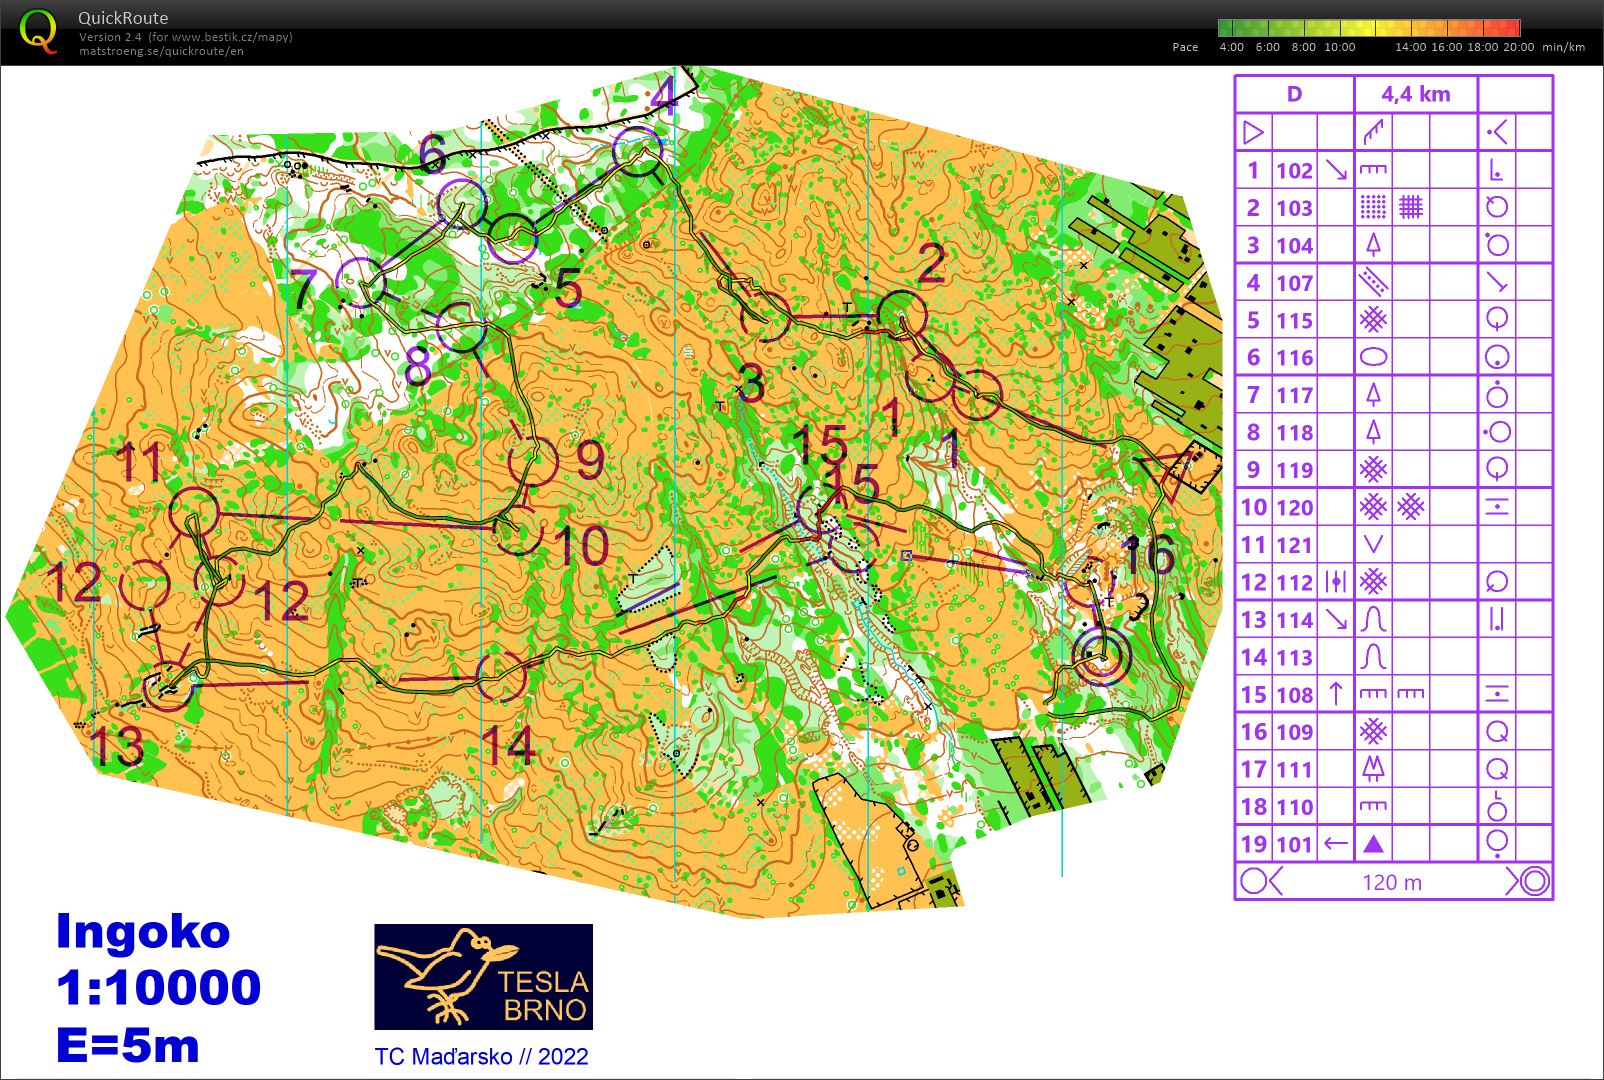Select control circle 9 on the map

pyautogui.click(x=533, y=460)
